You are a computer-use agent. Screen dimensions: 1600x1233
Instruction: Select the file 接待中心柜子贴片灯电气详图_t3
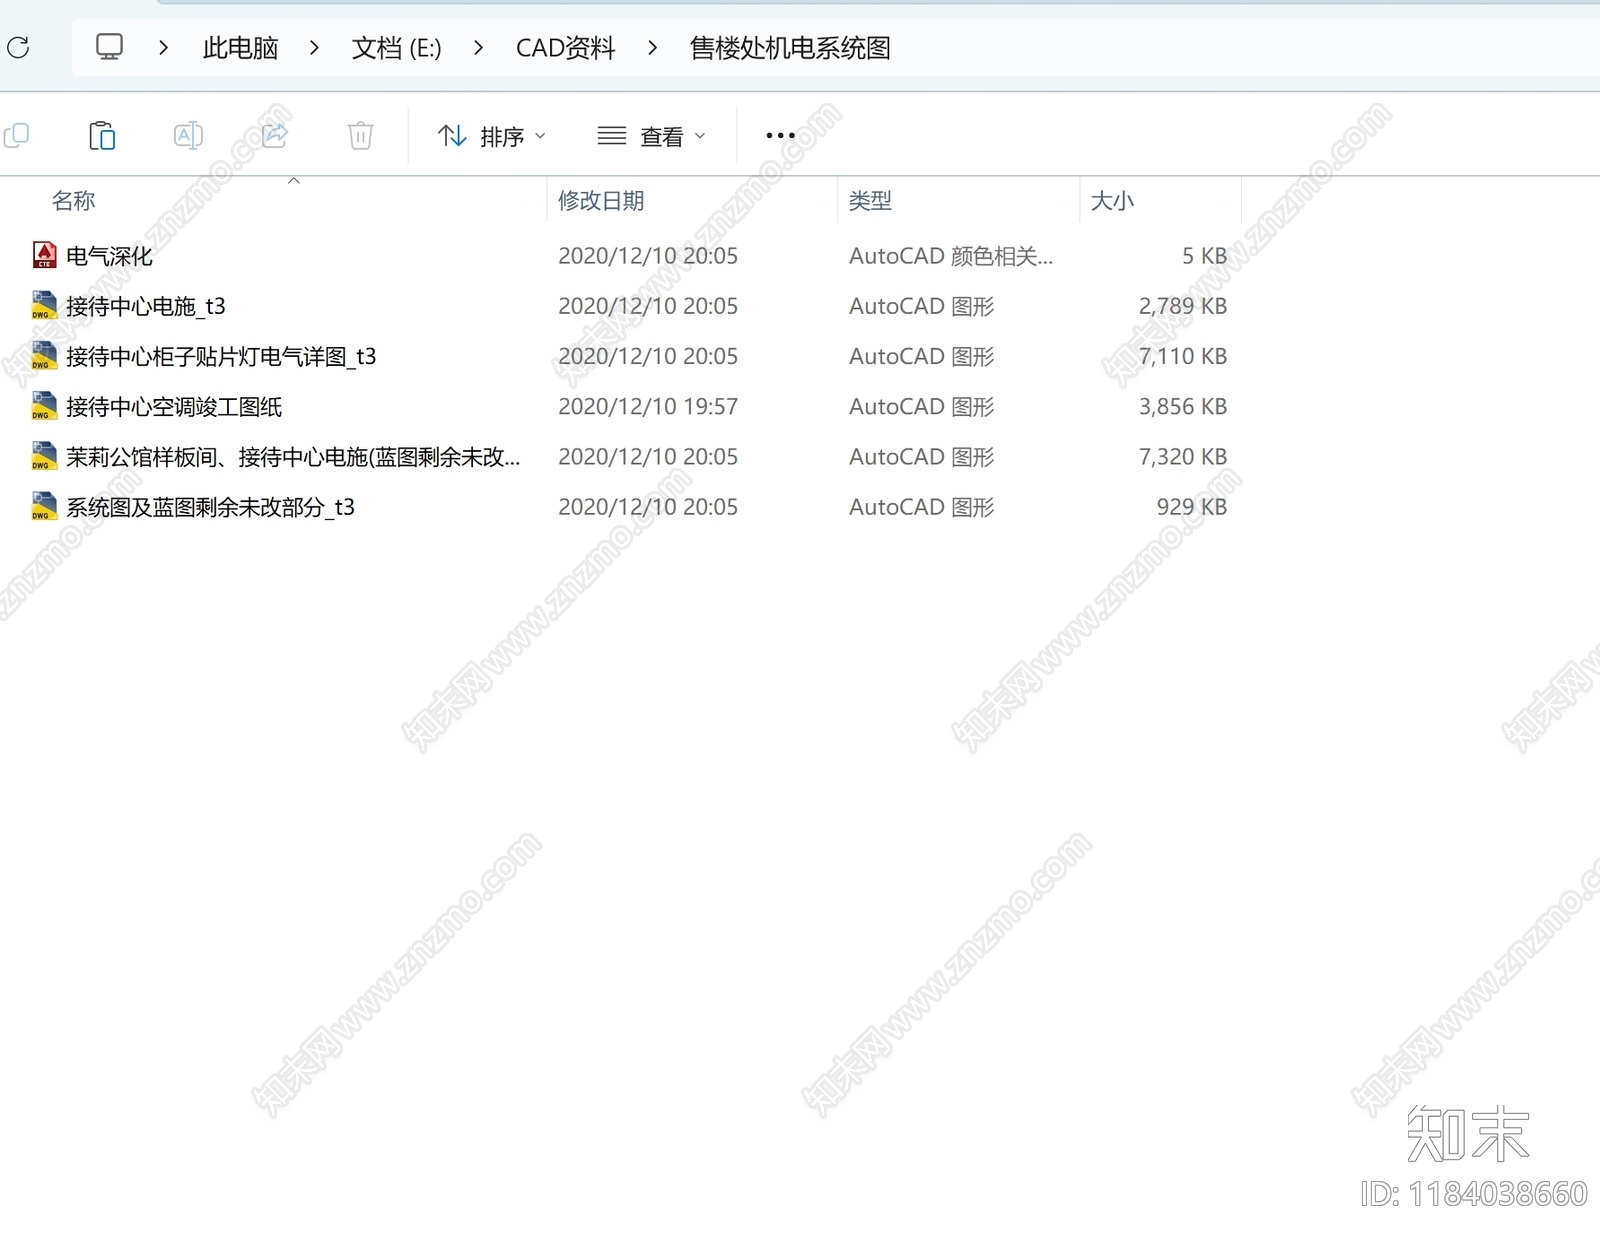221,356
